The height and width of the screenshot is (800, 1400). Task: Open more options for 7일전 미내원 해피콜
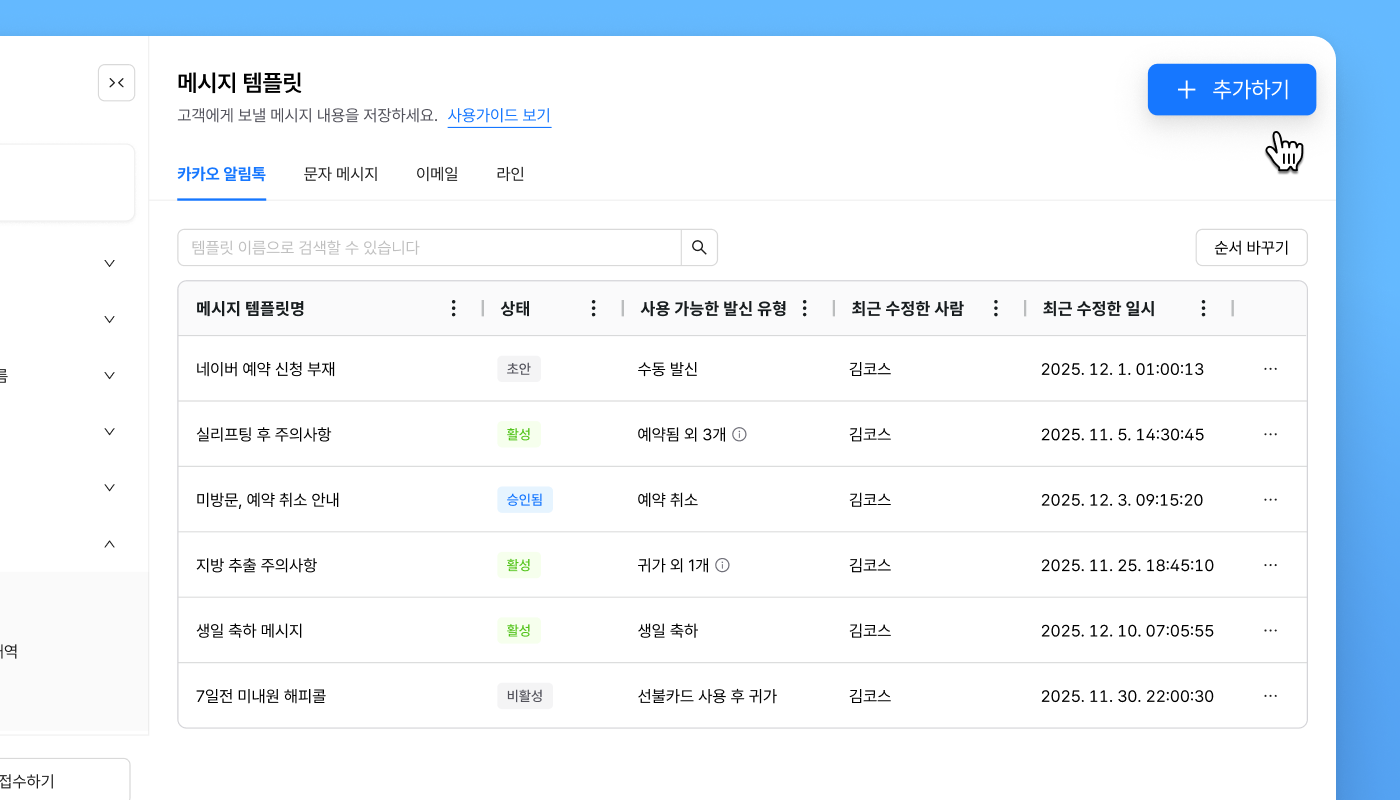[x=1270, y=696]
